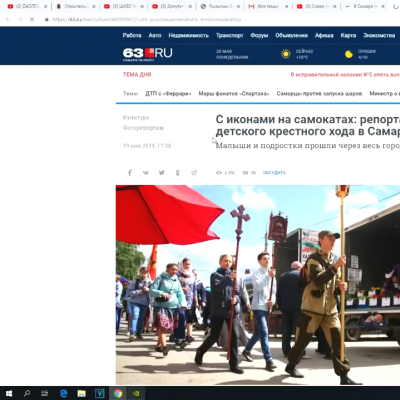Open ДТП с «Феррари» topic

[x=168, y=94]
